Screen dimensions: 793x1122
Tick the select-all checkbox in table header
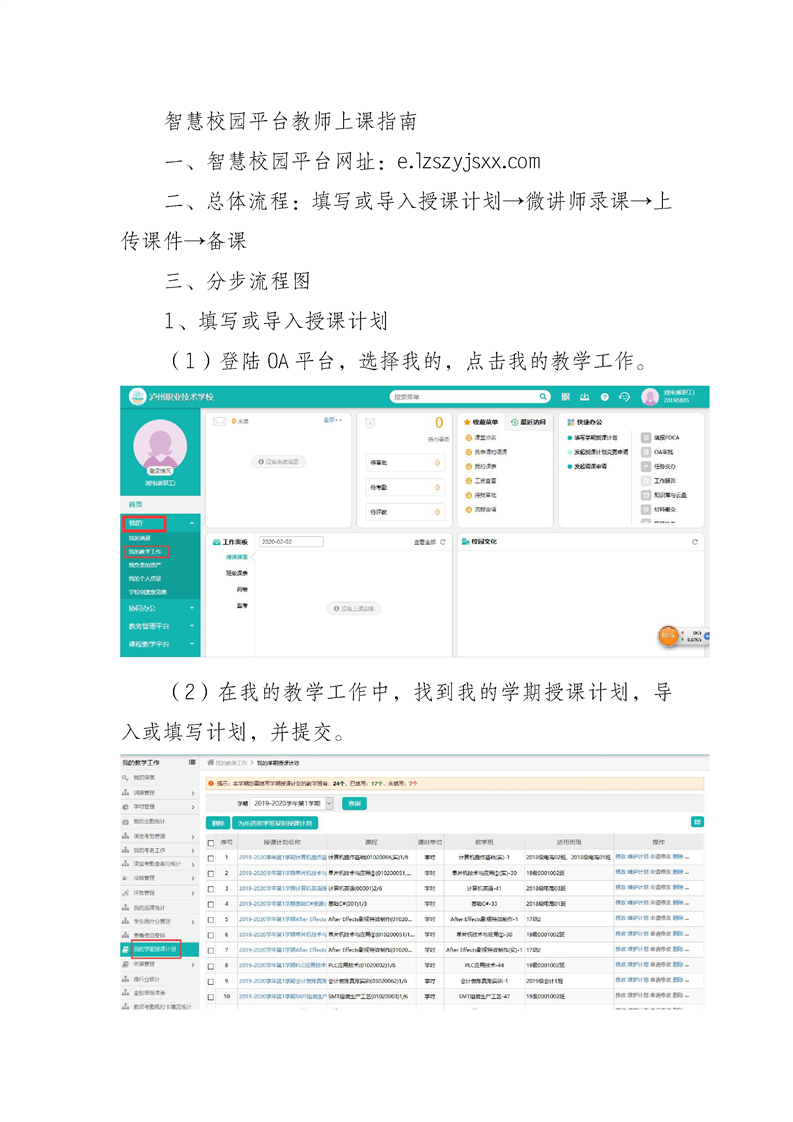210,842
